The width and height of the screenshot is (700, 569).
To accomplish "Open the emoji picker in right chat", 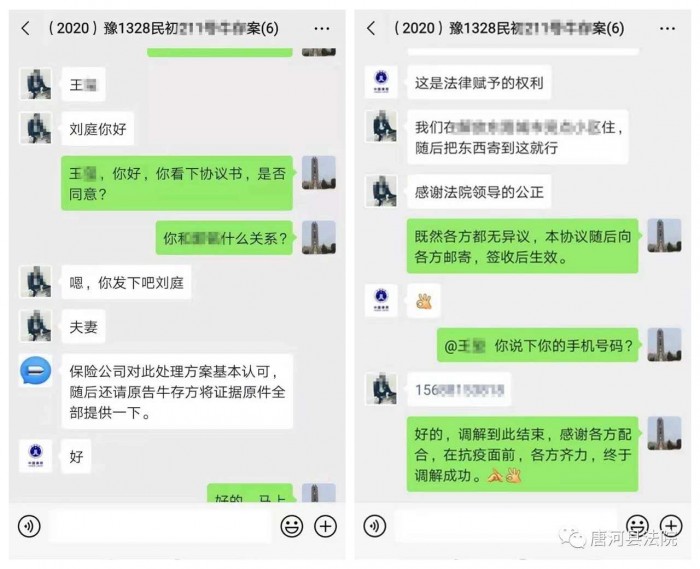I will [x=637, y=526].
